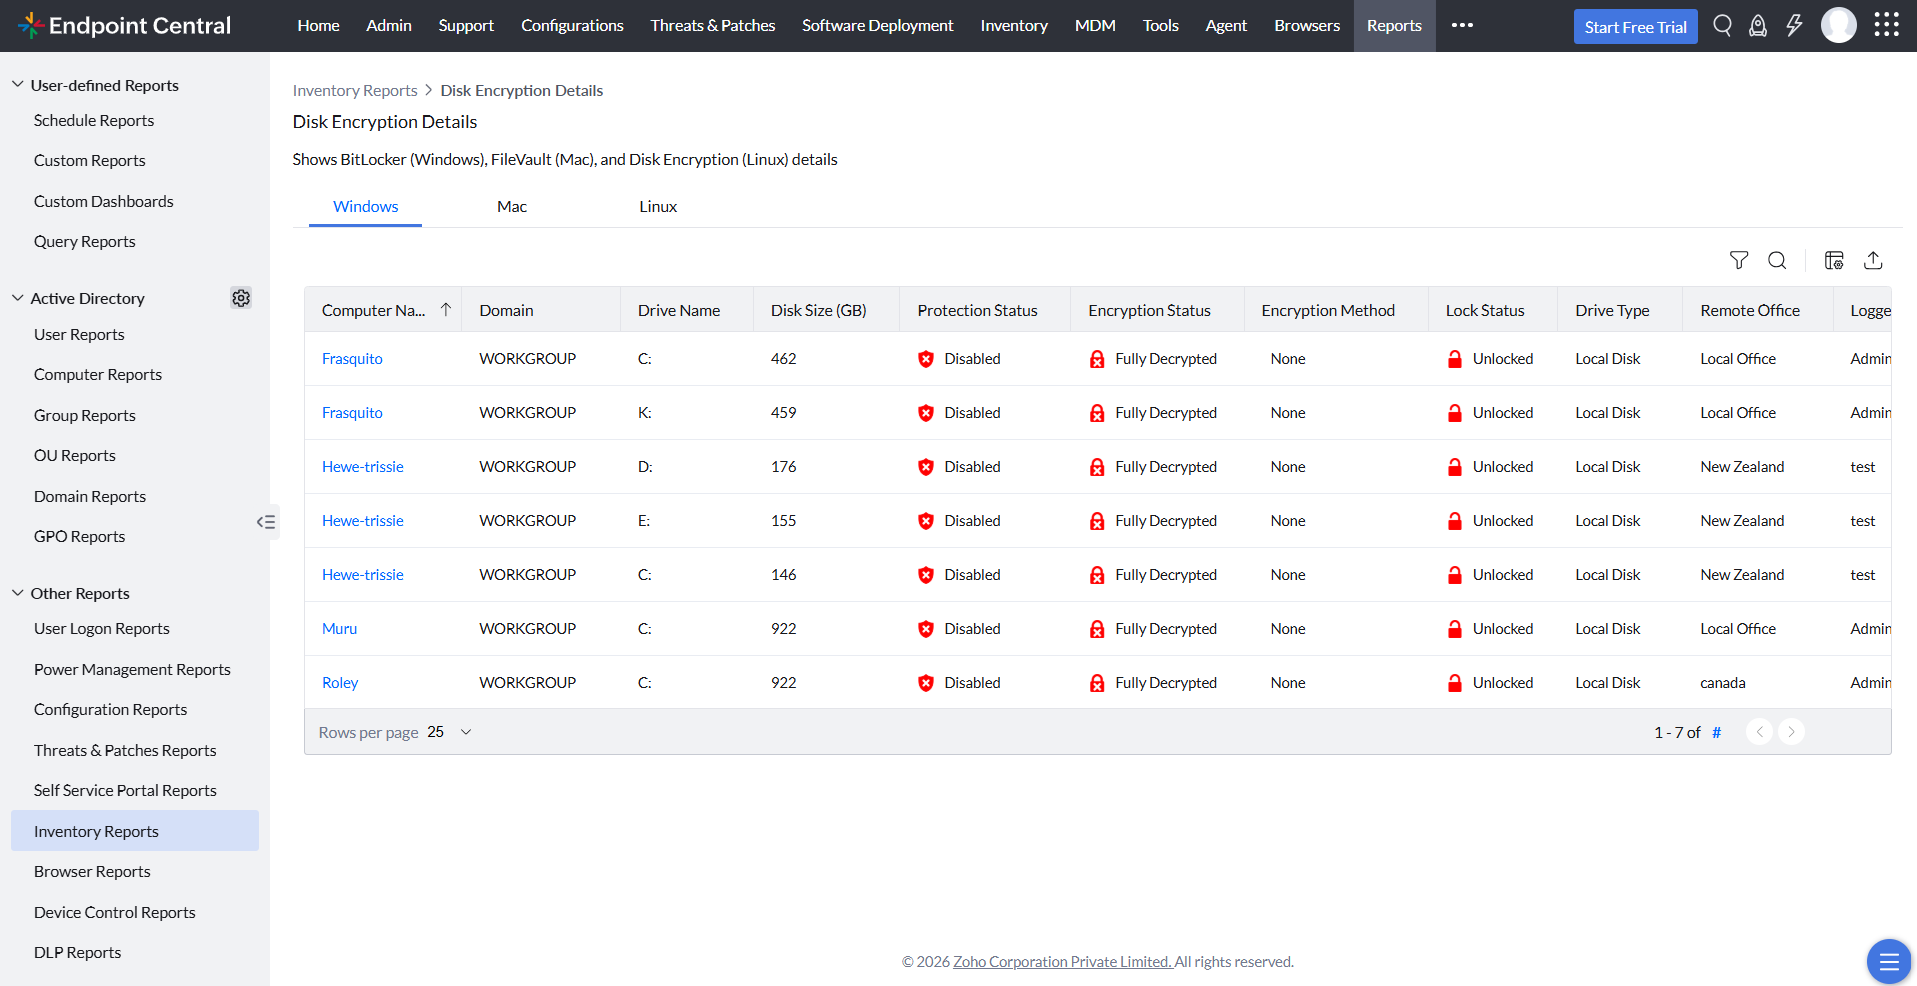Open the Software Deployment menu
The width and height of the screenshot is (1917, 986).
coord(877,25)
